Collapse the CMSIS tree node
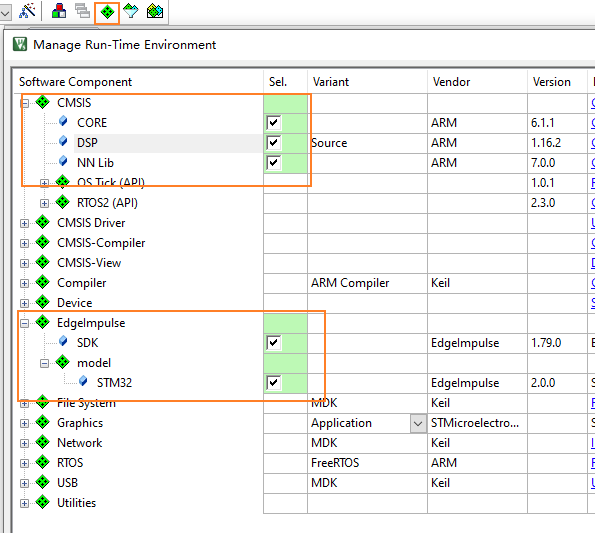 (x=25, y=103)
